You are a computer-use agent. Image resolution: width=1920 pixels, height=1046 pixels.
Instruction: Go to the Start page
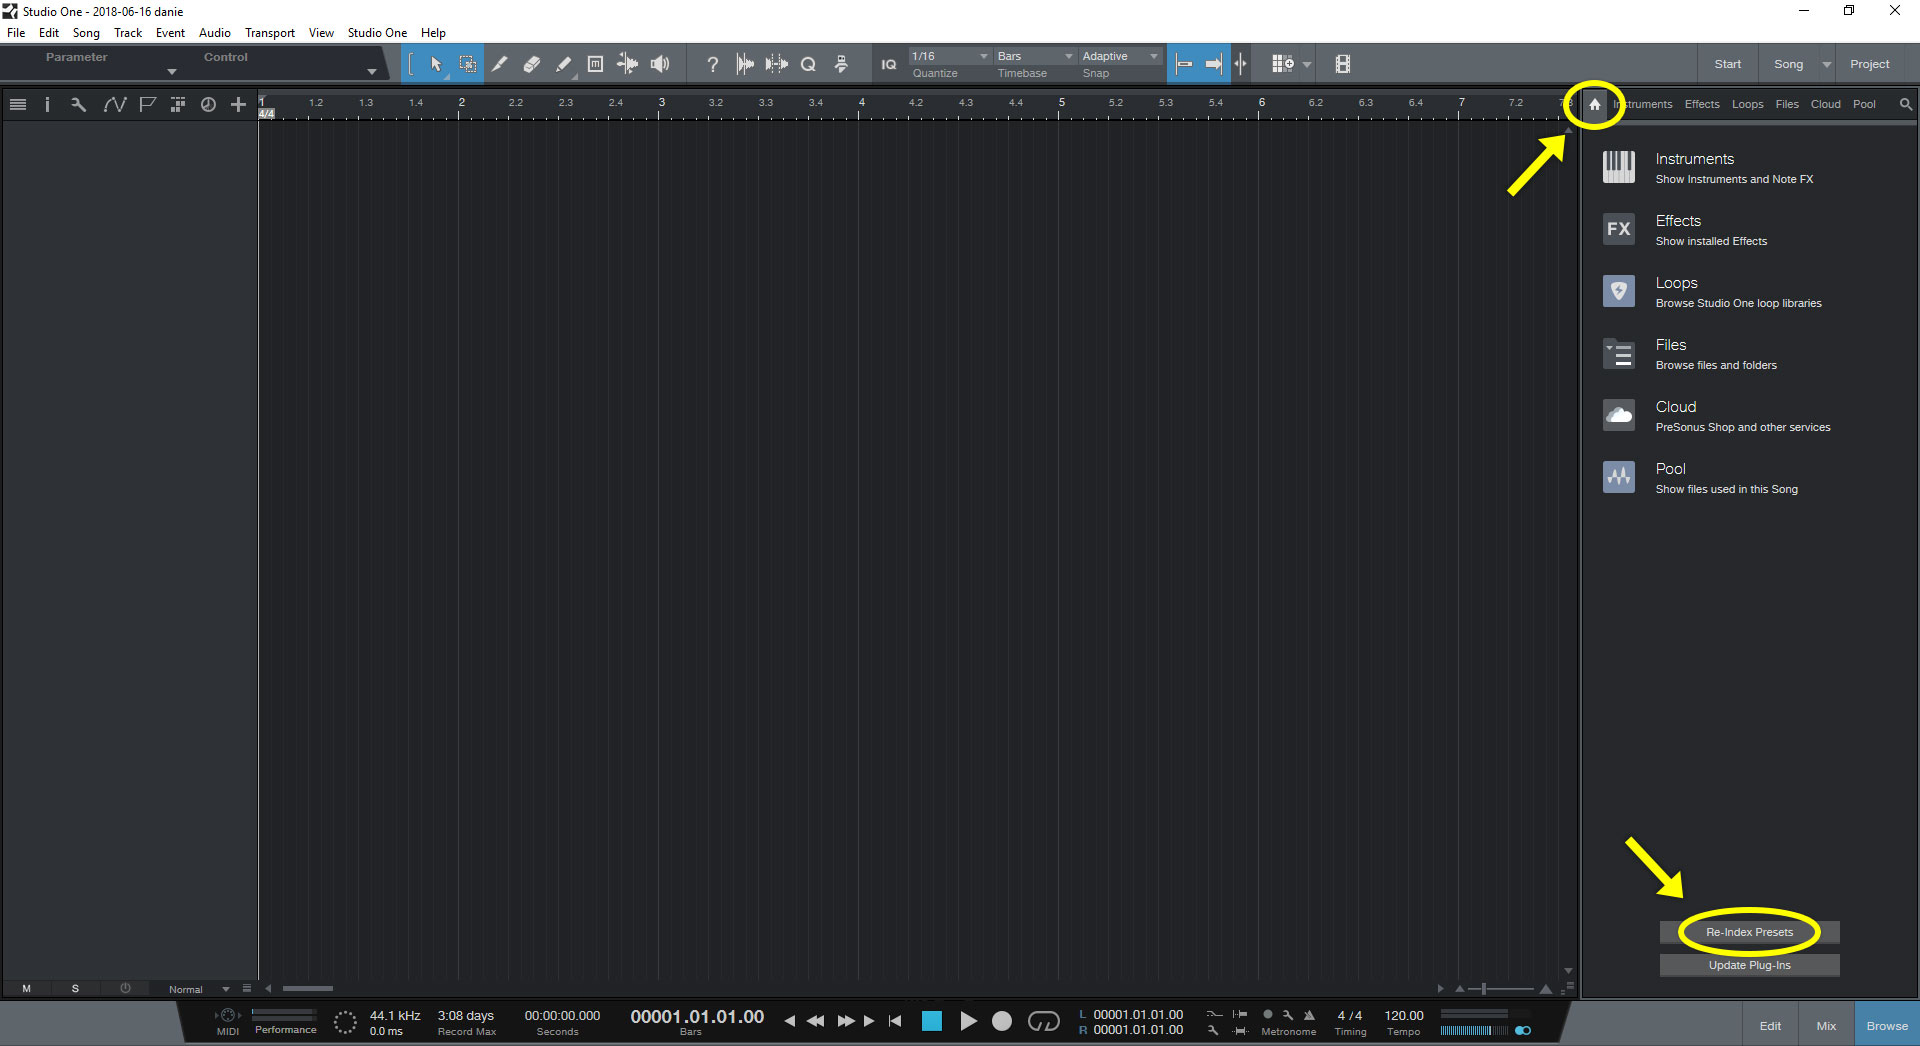point(1727,64)
